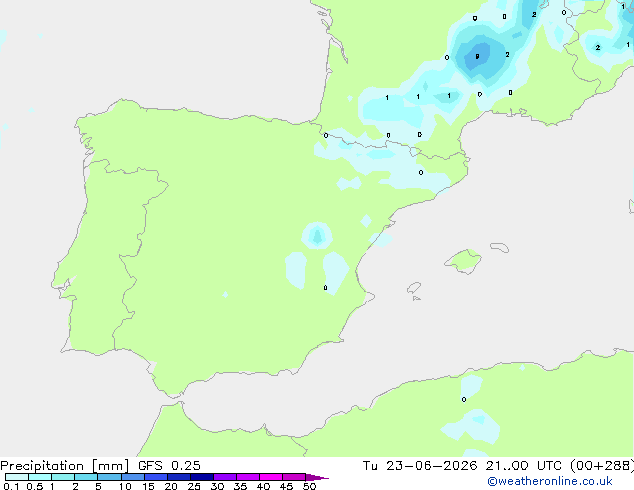This screenshot has width=634, height=490.
Task: Select the 40–45 mm magenta swatch
Action: tap(271, 477)
